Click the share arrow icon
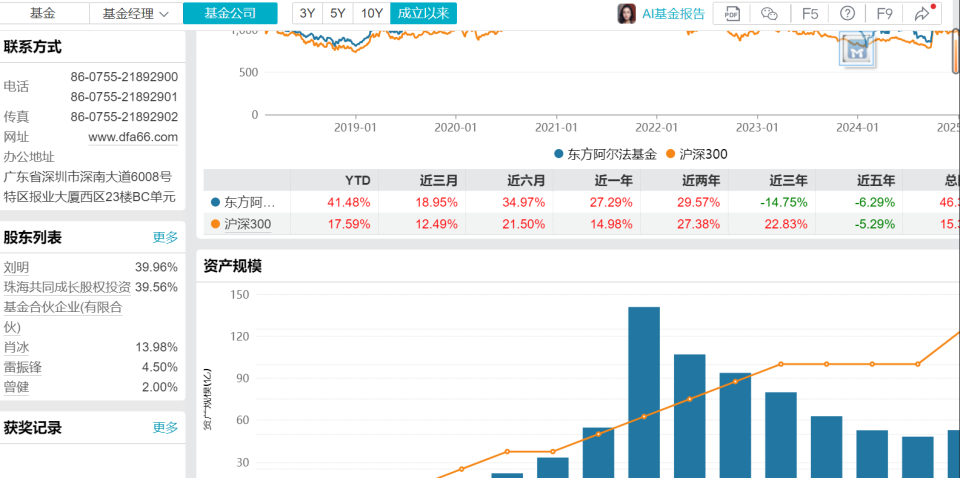This screenshot has width=960, height=478. [x=921, y=13]
